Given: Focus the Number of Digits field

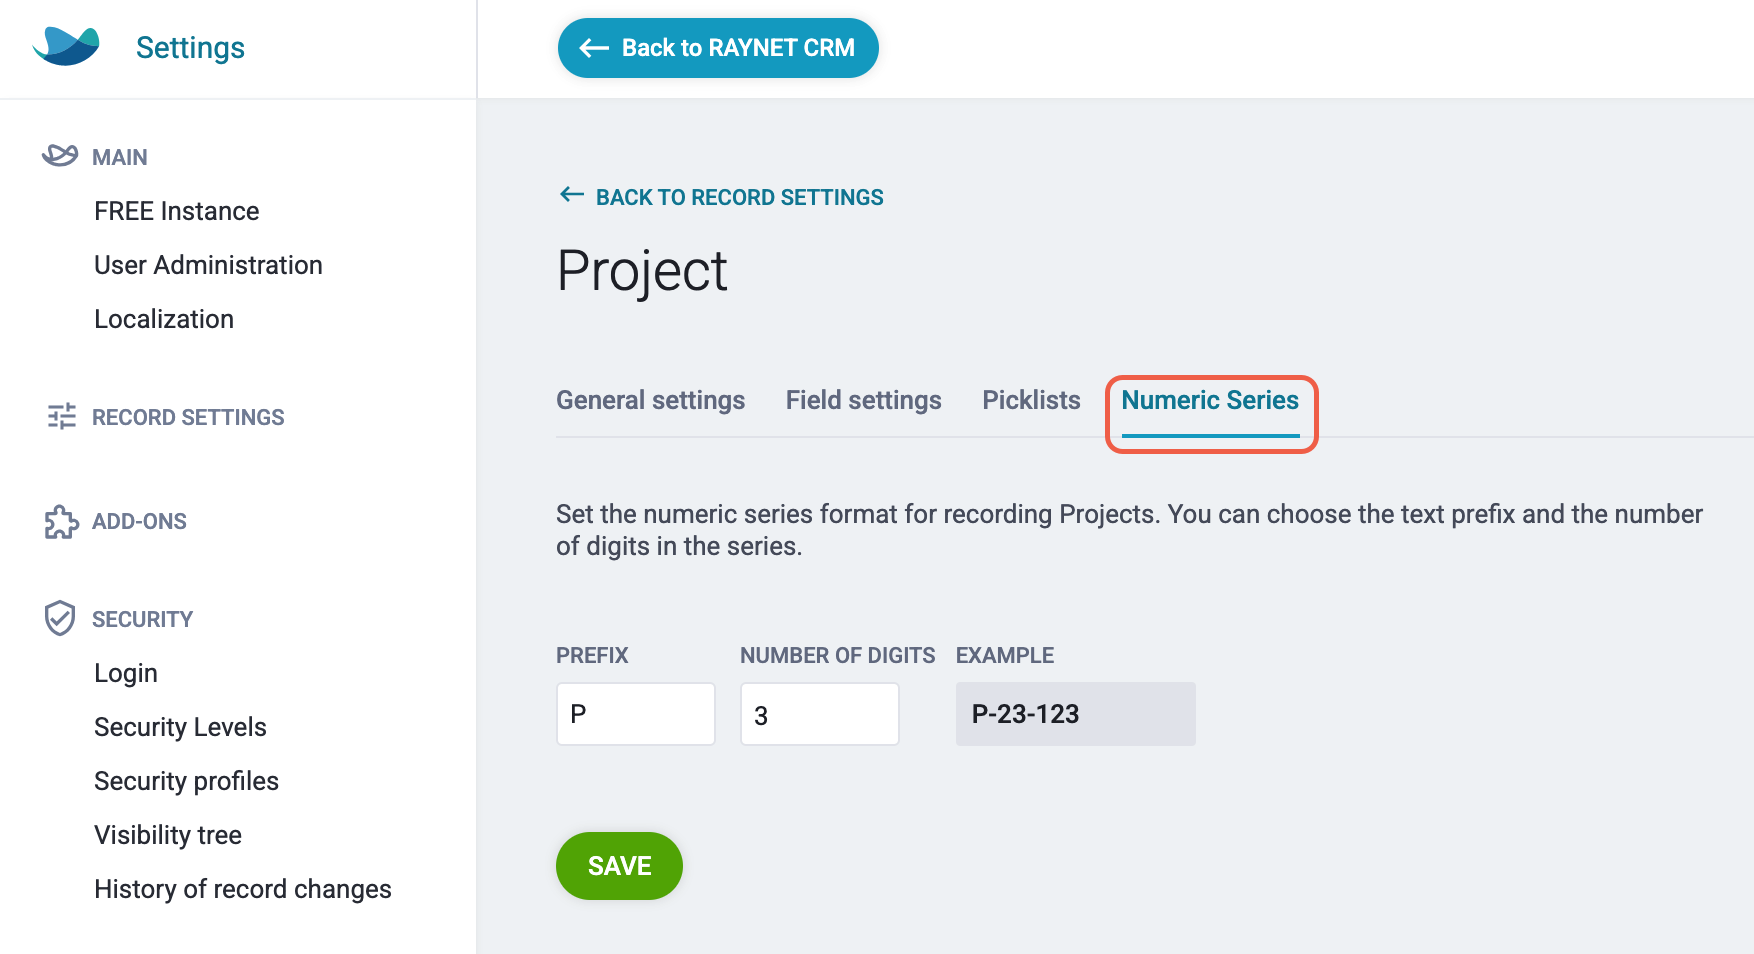Looking at the screenshot, I should (x=820, y=714).
